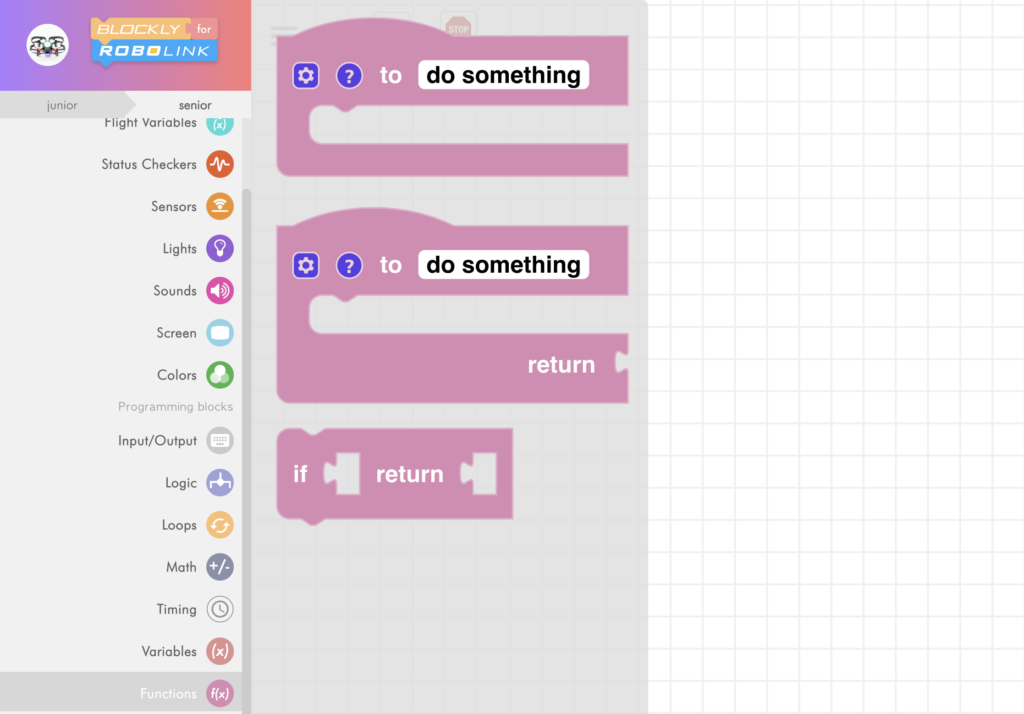
Task: Select the Colors category label
Action: click(177, 375)
